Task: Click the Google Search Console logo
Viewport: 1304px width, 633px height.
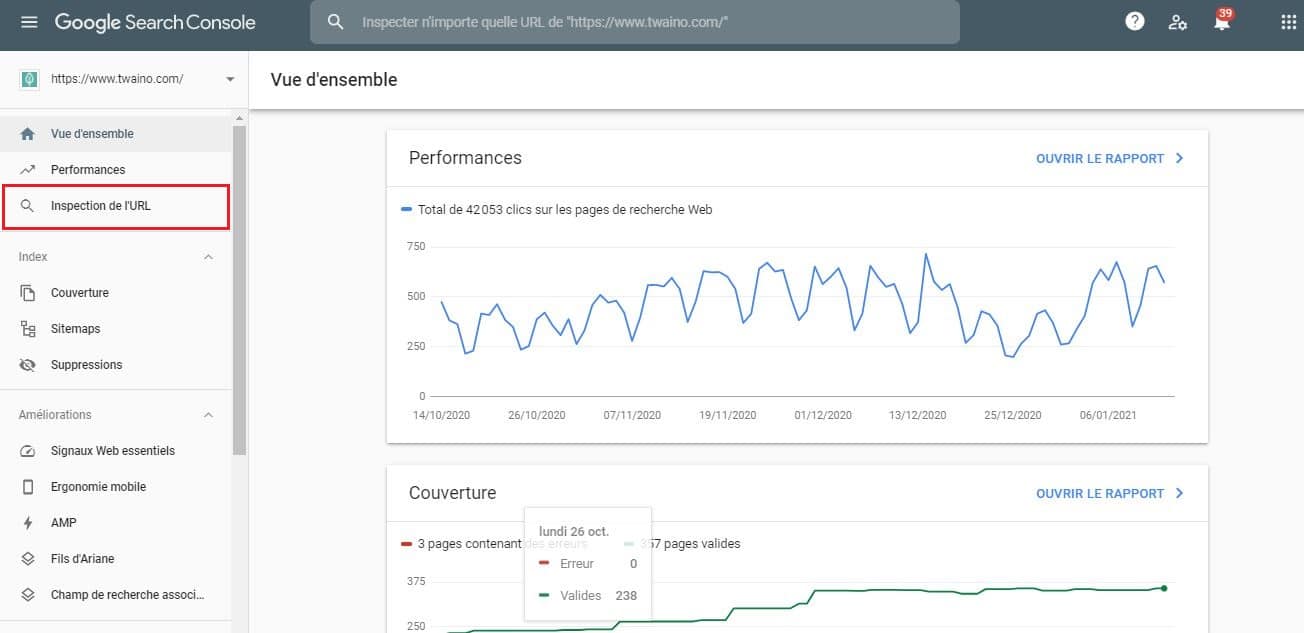Action: [x=155, y=22]
